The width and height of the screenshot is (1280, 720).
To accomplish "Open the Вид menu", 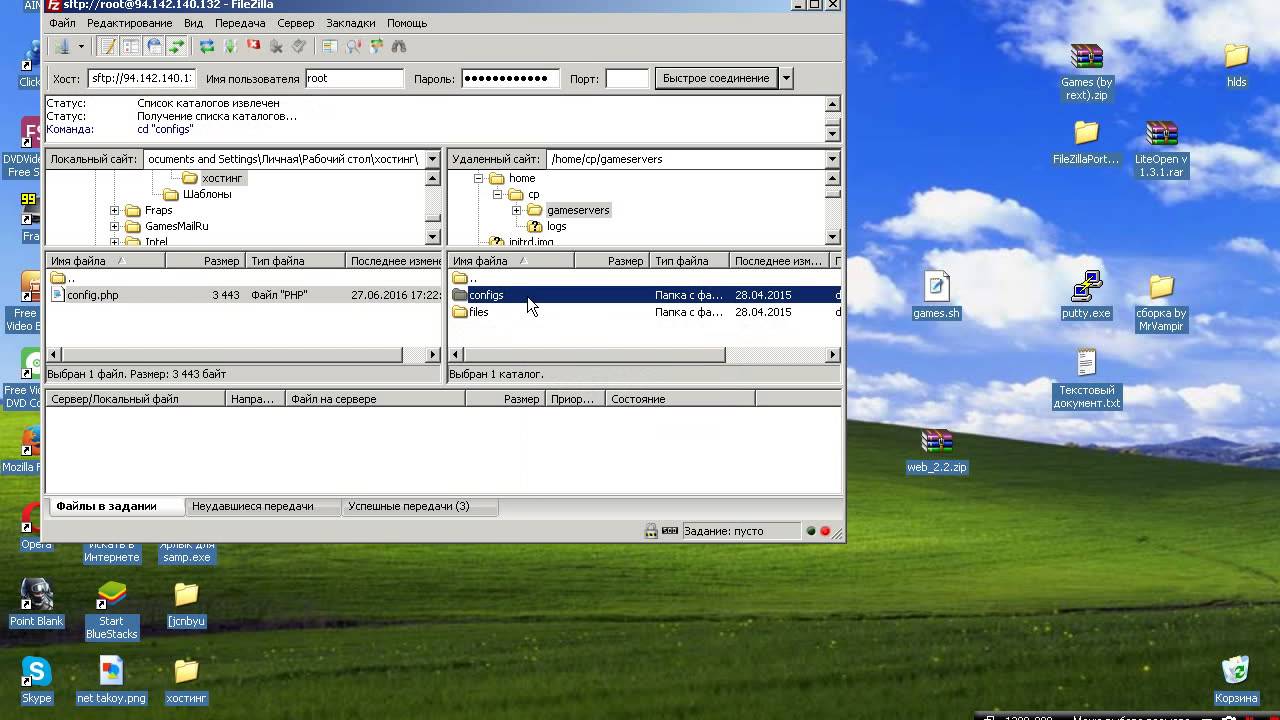I will [194, 23].
